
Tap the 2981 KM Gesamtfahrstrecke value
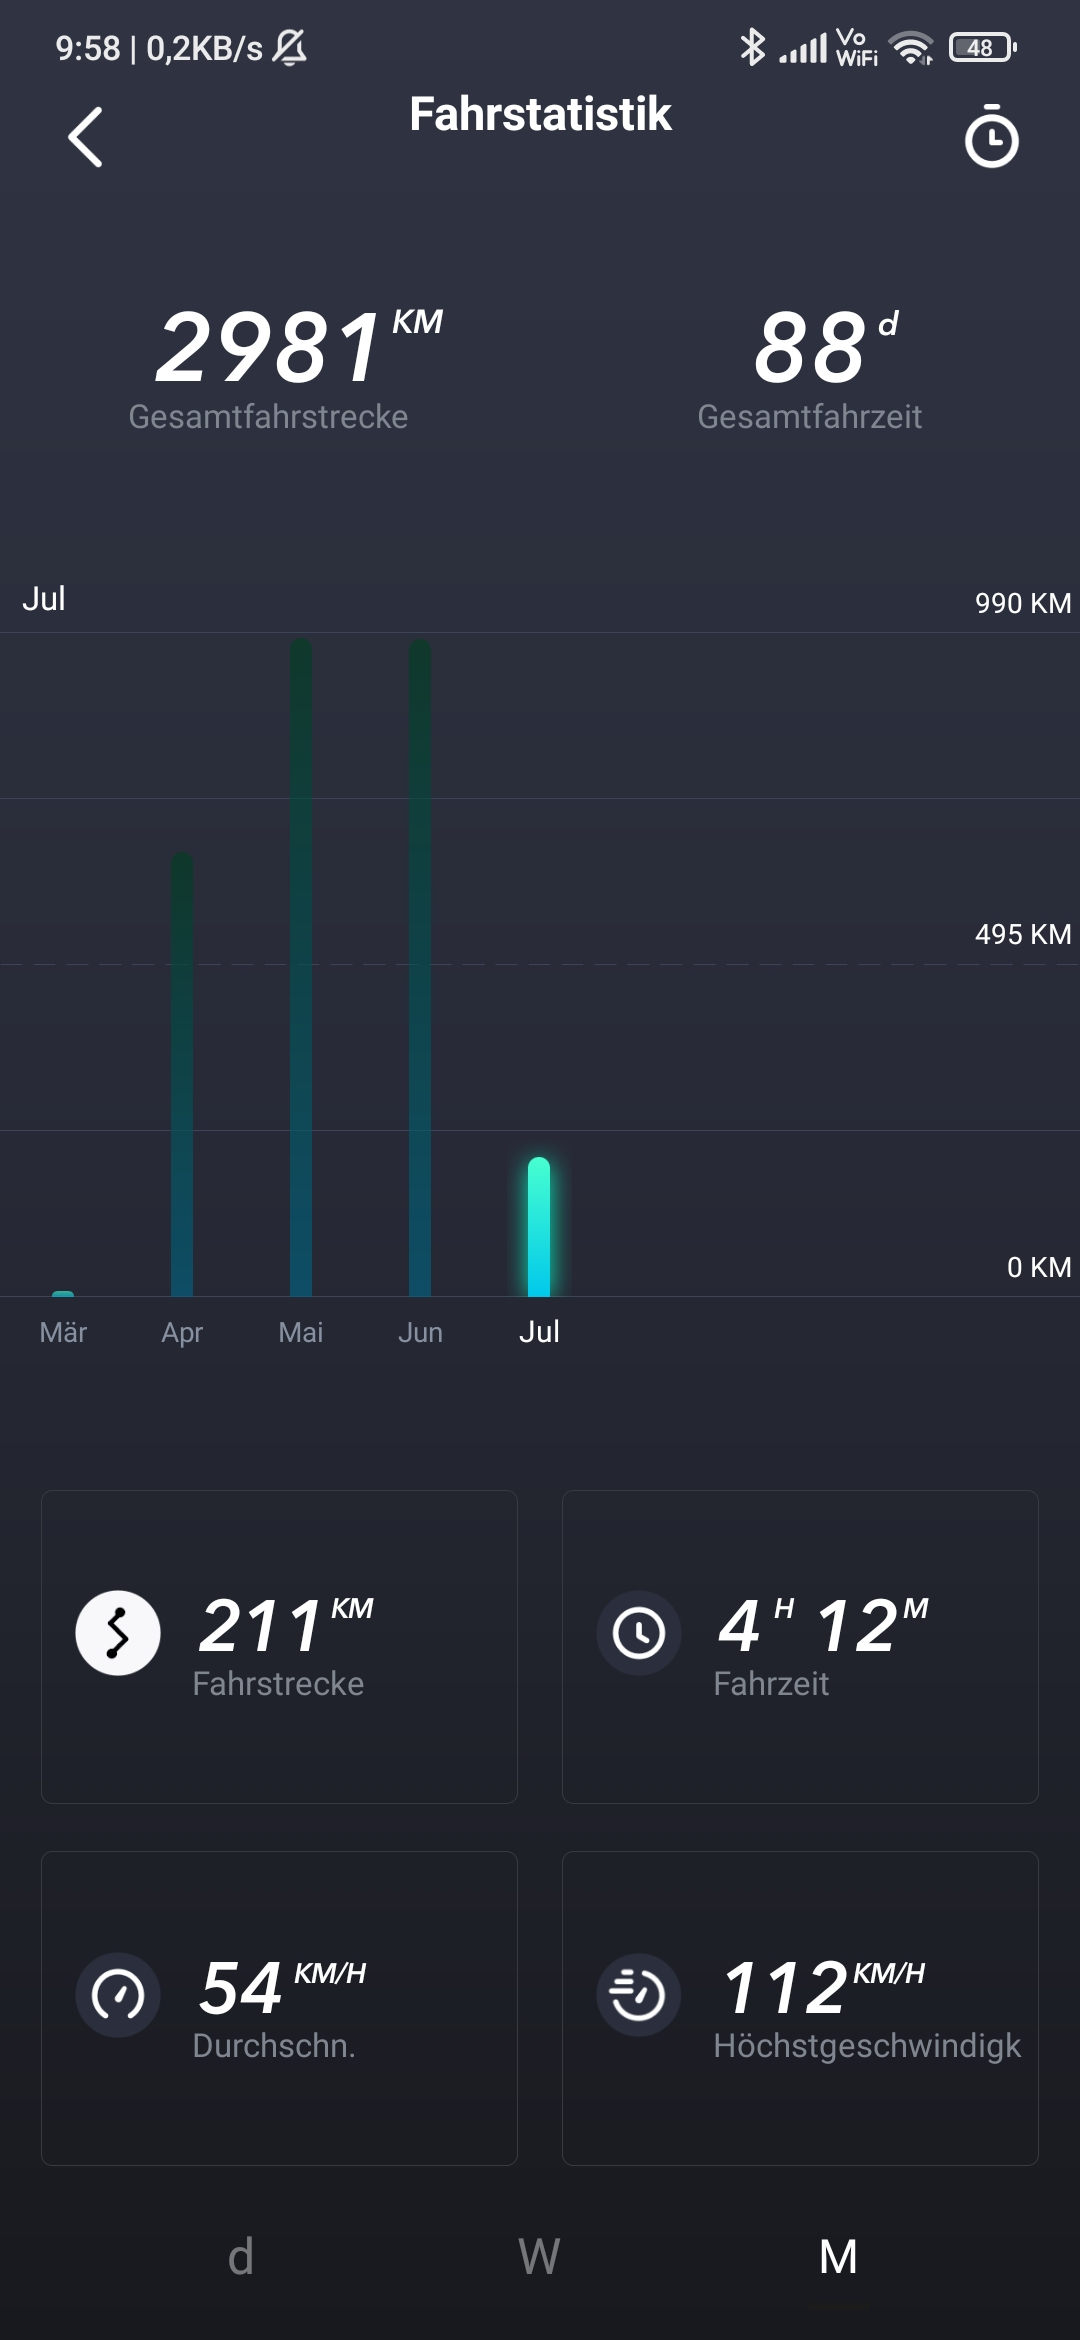click(270, 348)
